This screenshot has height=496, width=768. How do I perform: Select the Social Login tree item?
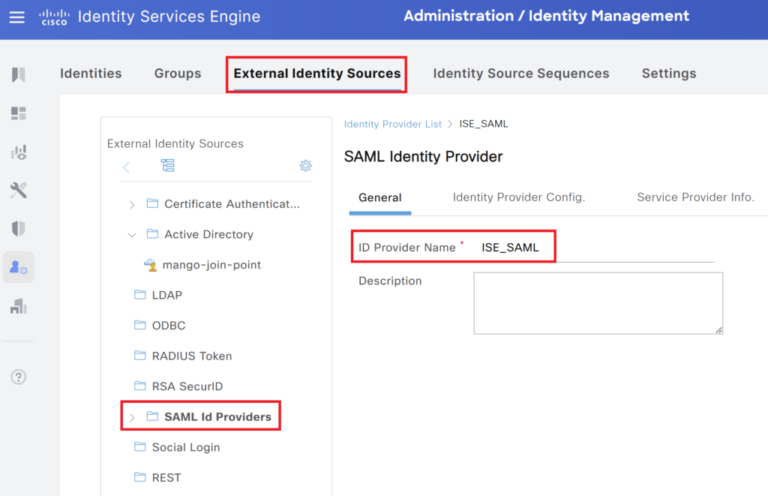[186, 447]
